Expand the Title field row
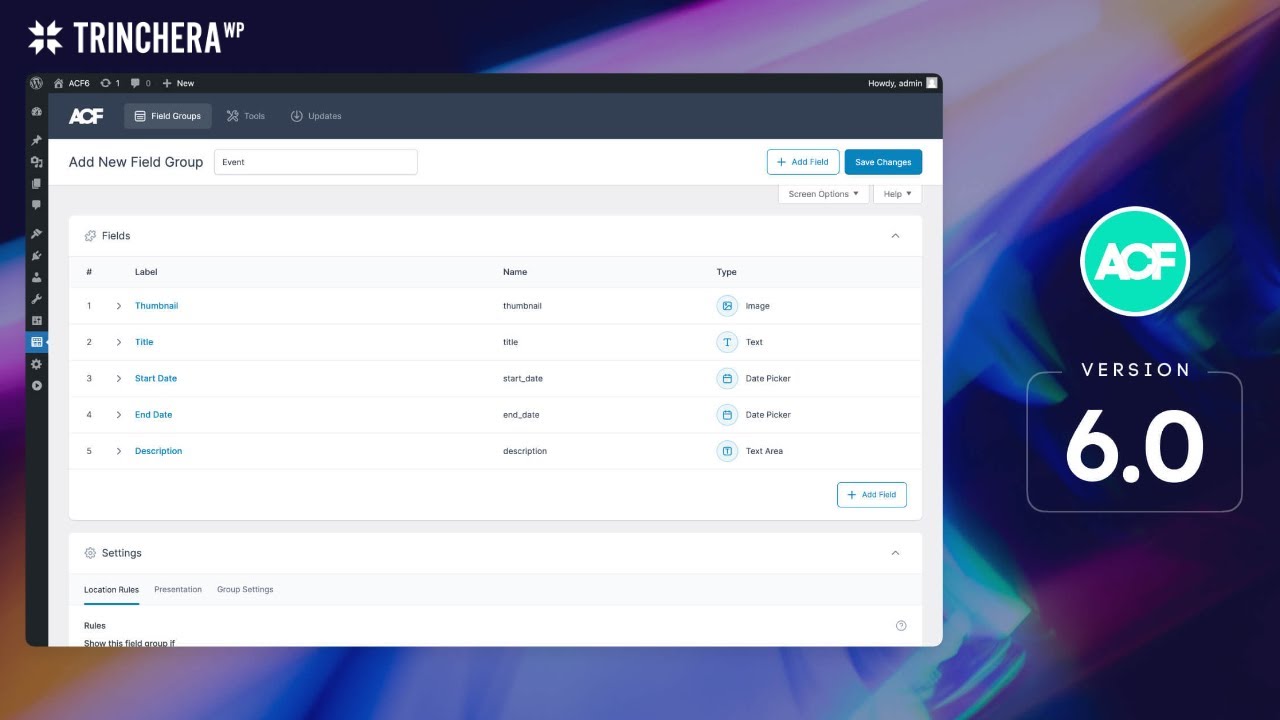This screenshot has height=720, width=1280. [x=118, y=342]
